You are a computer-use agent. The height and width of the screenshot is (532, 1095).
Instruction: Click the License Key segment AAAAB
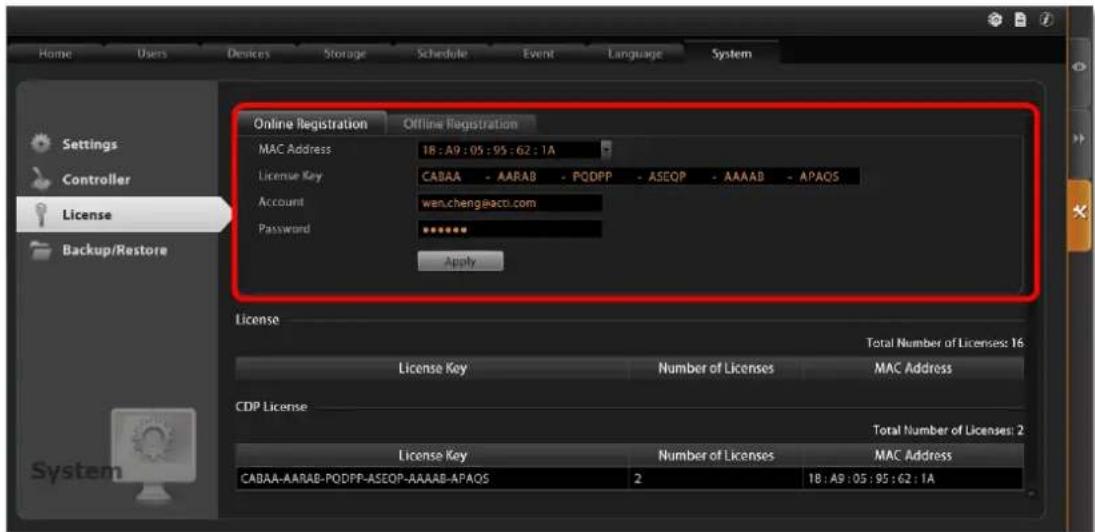click(x=744, y=177)
